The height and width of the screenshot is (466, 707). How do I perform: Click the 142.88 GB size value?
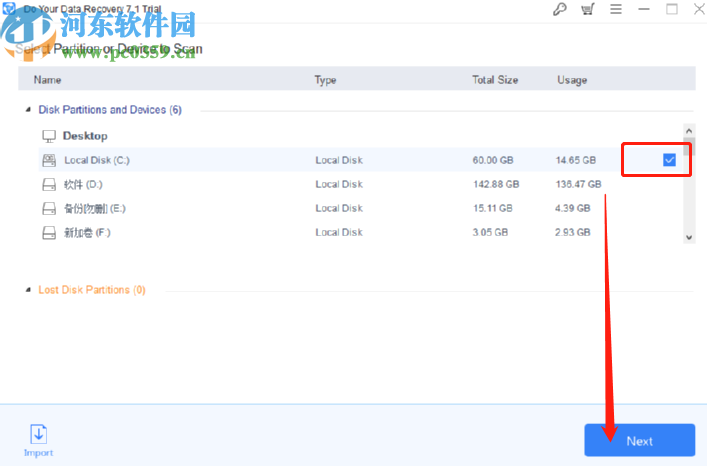tap(496, 184)
